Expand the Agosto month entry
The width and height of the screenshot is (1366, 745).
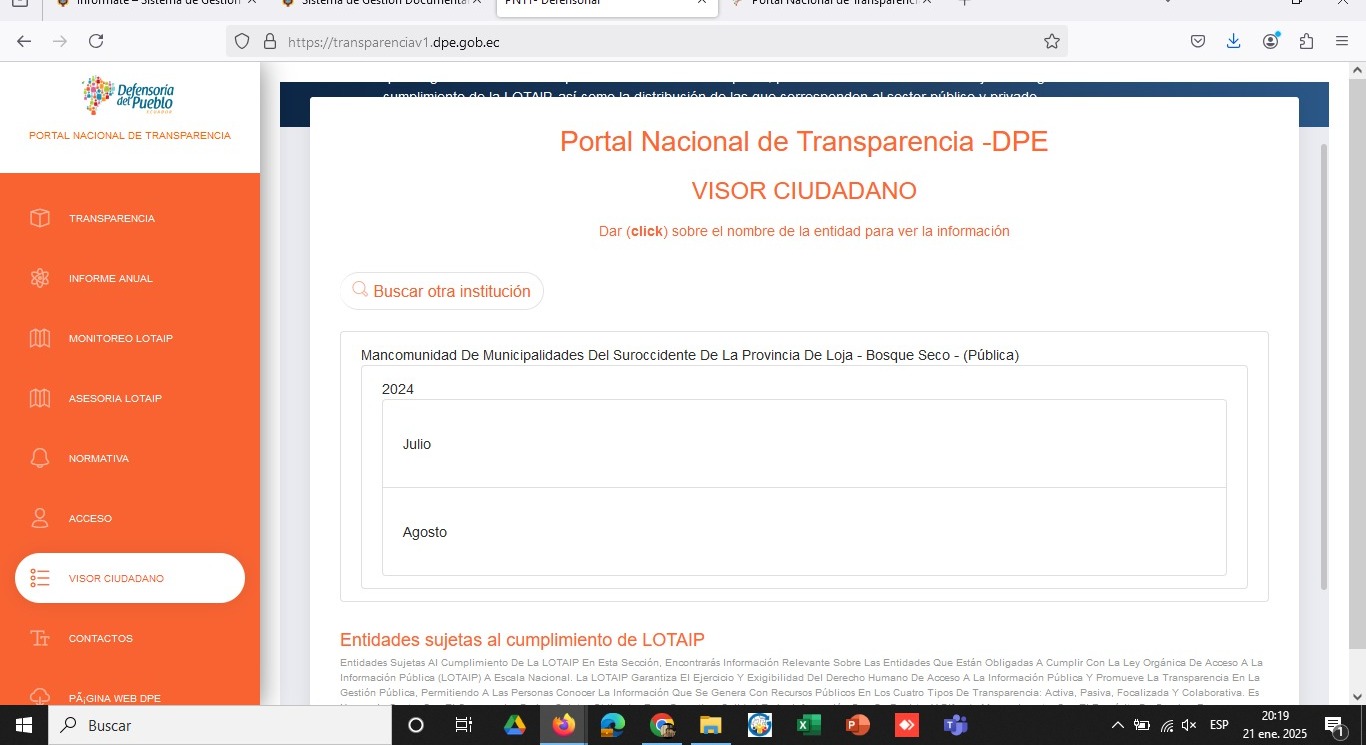click(425, 532)
